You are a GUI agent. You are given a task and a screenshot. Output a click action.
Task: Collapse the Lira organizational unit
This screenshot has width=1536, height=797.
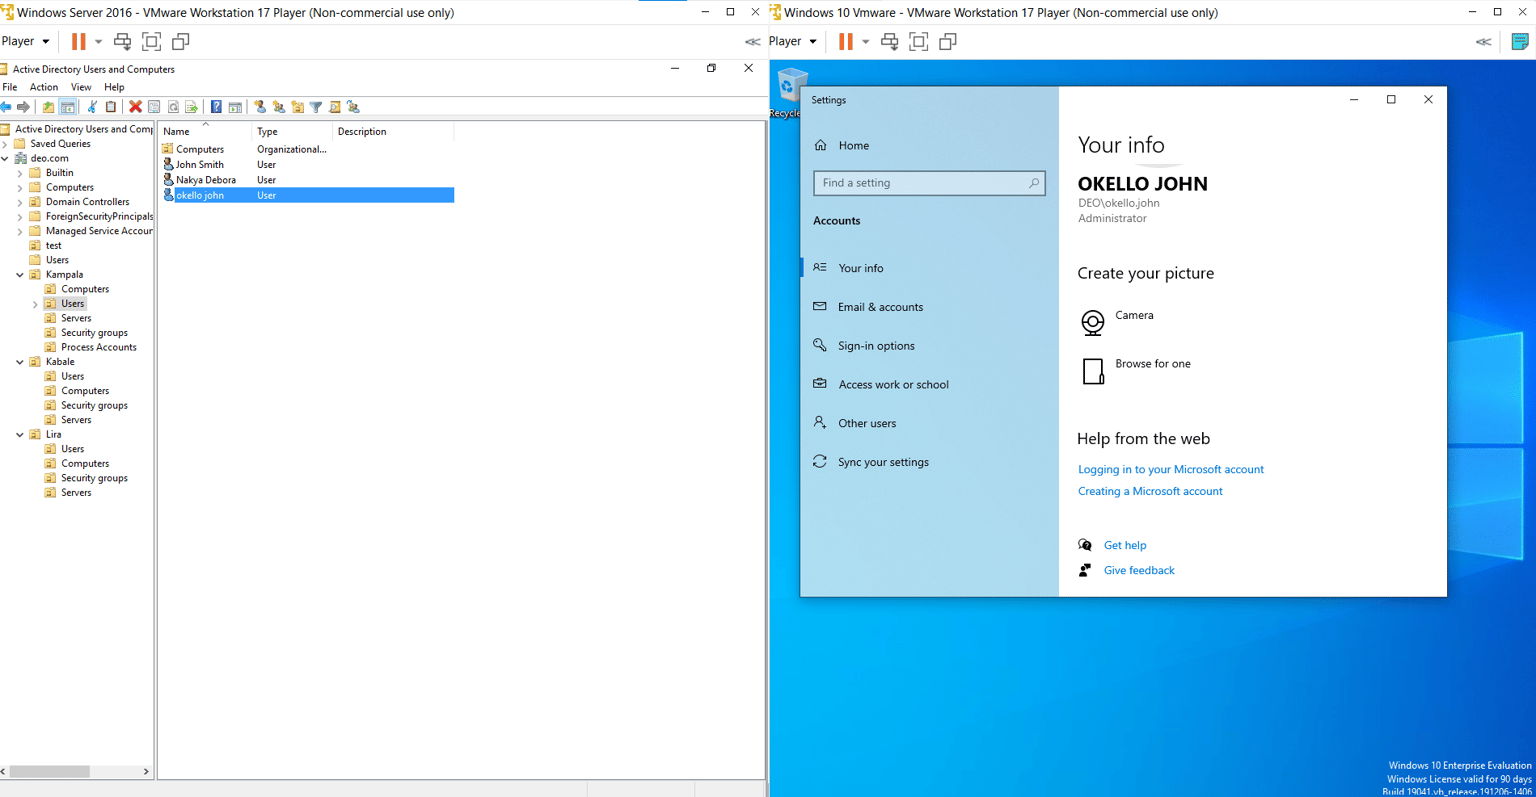click(20, 435)
